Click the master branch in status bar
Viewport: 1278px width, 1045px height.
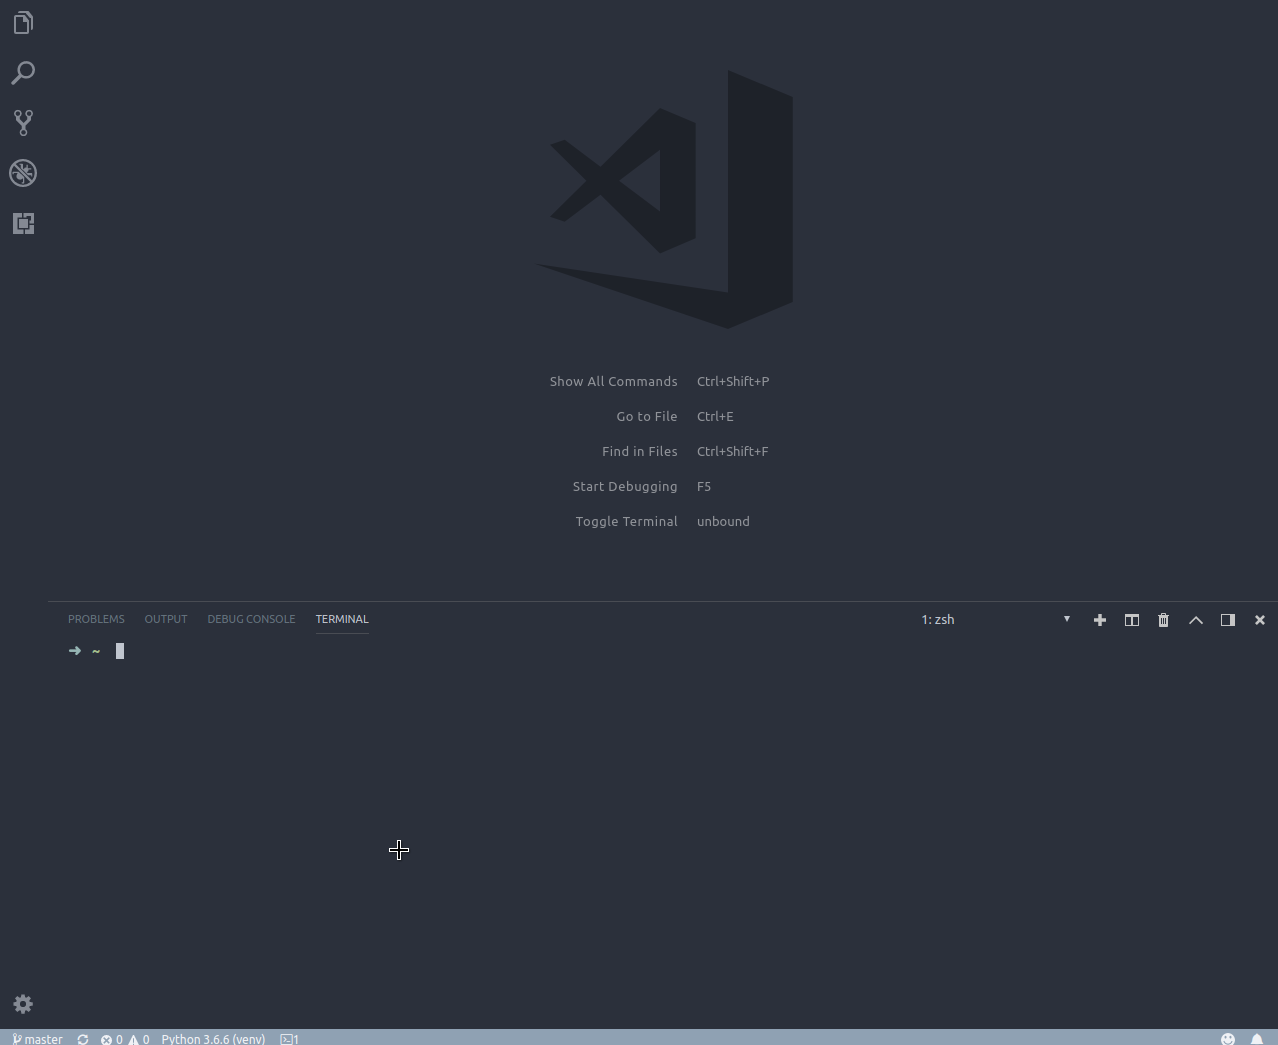[37, 1038]
